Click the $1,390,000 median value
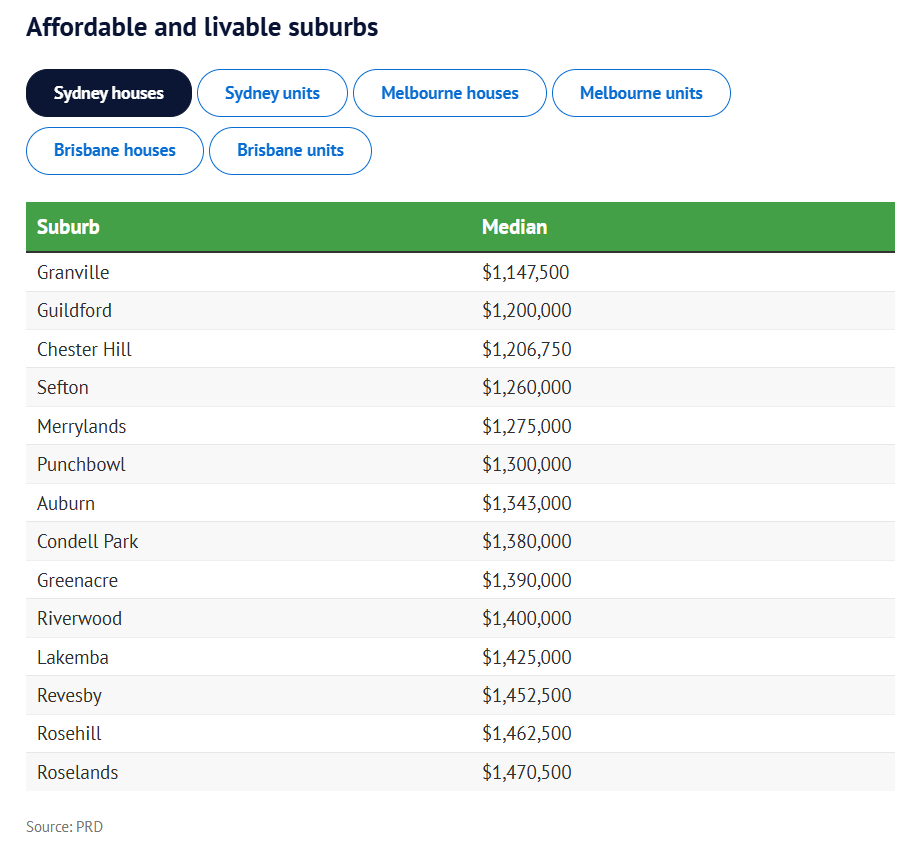The image size is (912, 847). 526,581
